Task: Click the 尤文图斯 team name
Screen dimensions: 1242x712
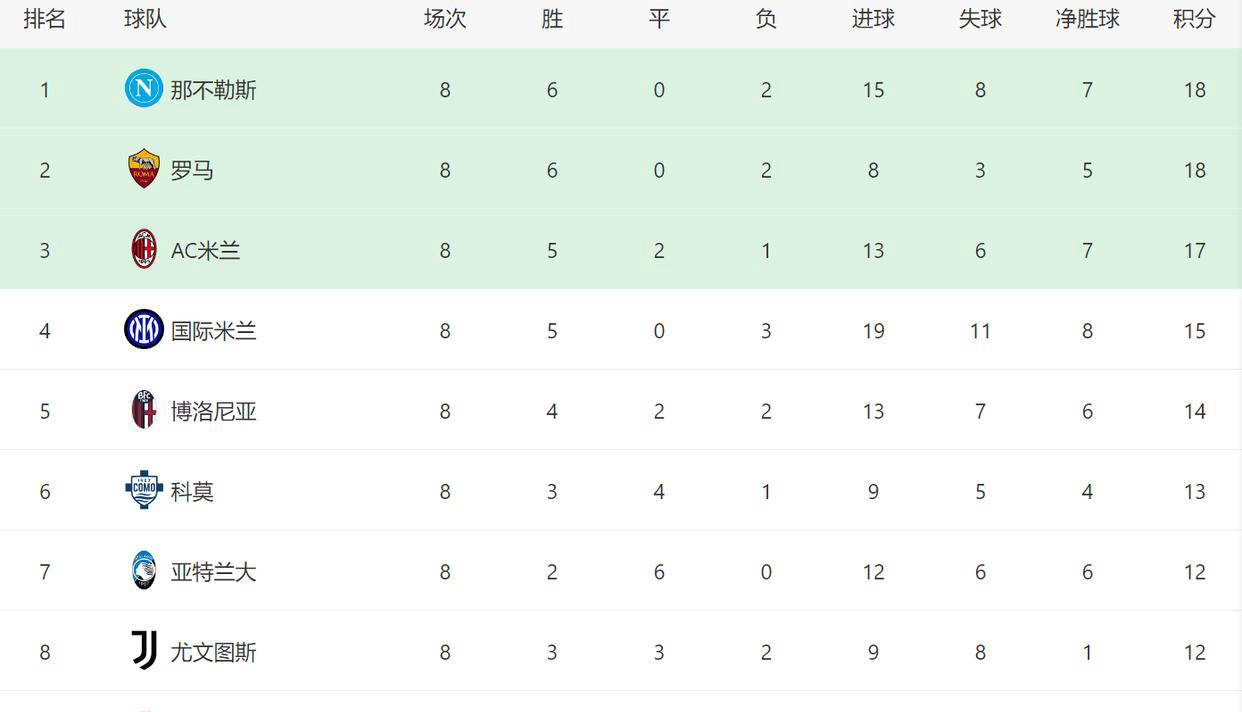Action: pos(213,652)
